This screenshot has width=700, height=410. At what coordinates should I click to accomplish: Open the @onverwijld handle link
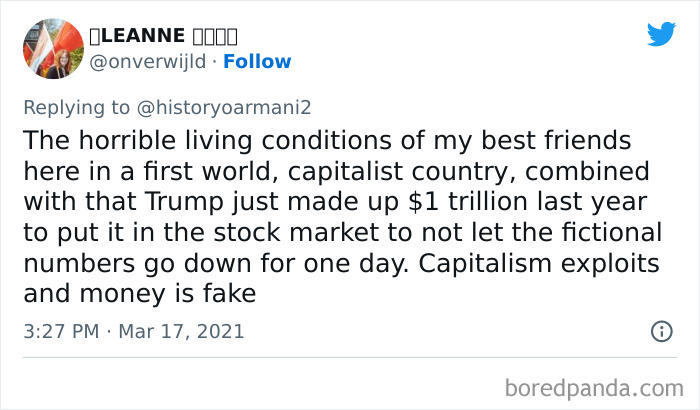[x=150, y=61]
